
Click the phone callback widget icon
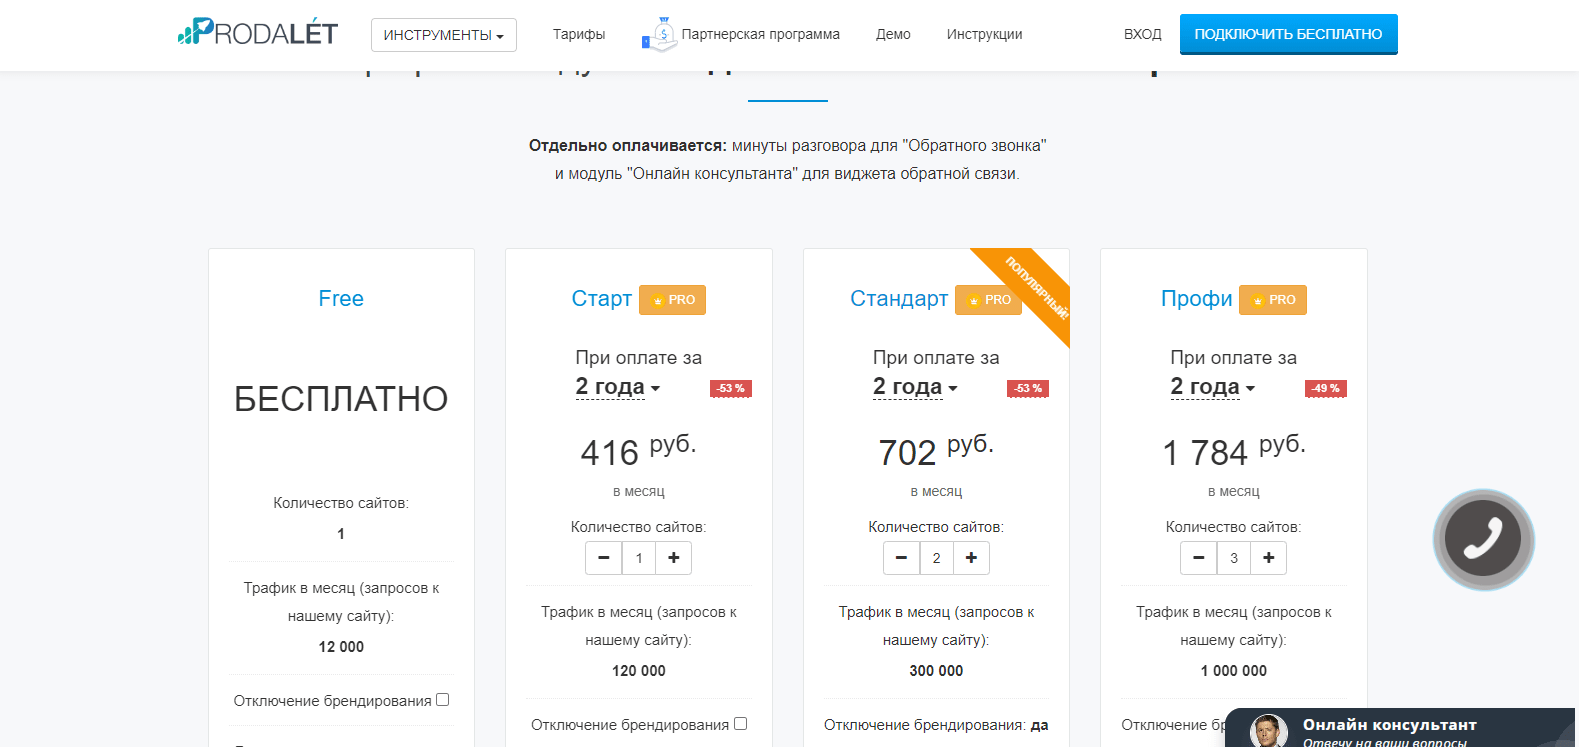tap(1483, 539)
